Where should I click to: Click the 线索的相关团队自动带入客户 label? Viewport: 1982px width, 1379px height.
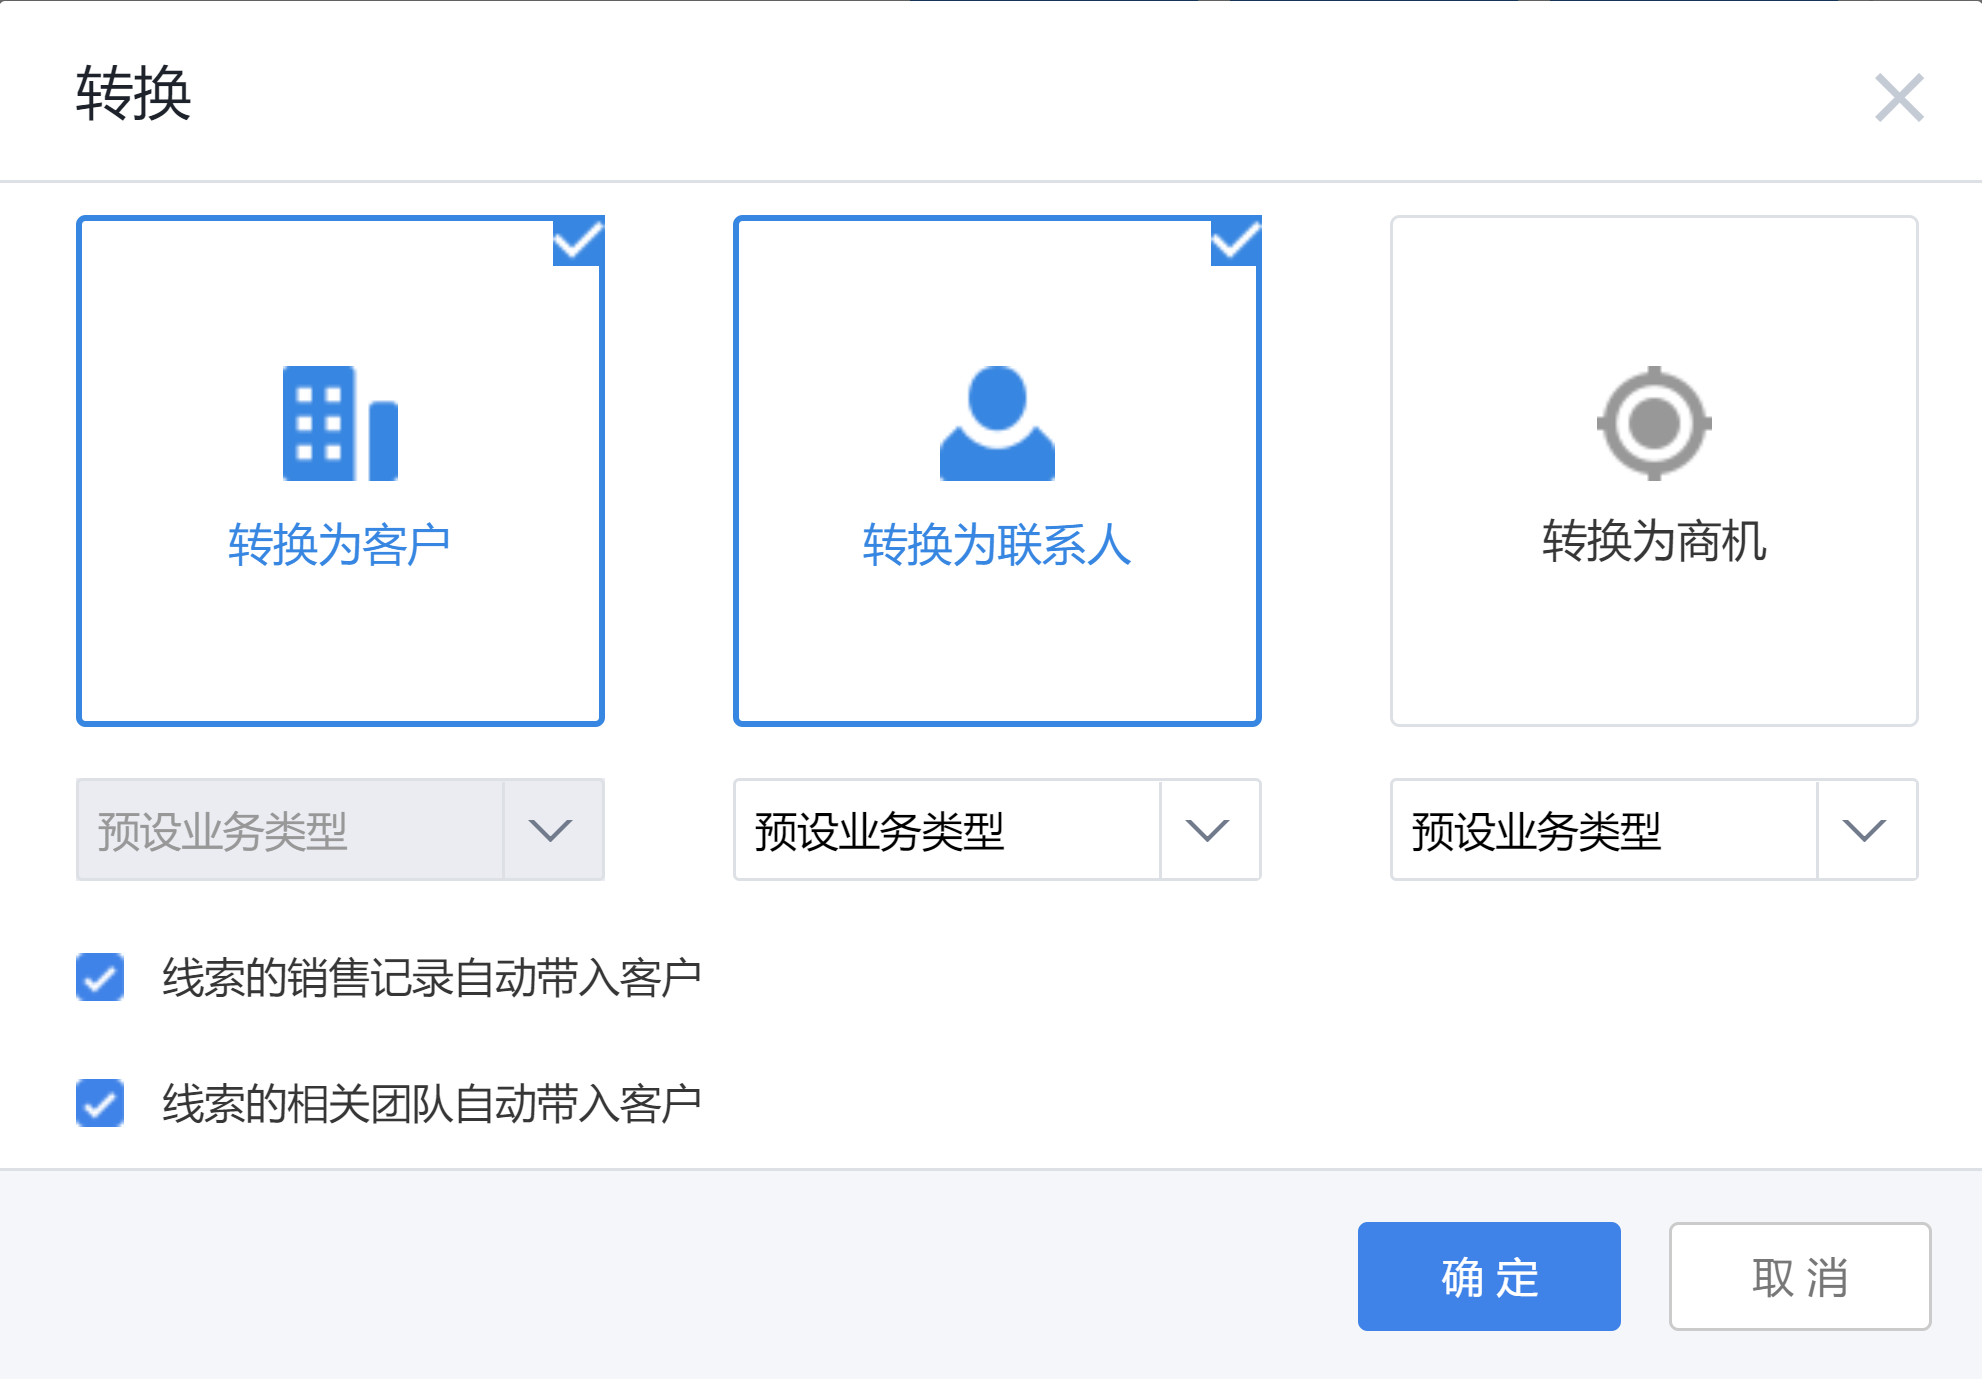pos(432,1104)
